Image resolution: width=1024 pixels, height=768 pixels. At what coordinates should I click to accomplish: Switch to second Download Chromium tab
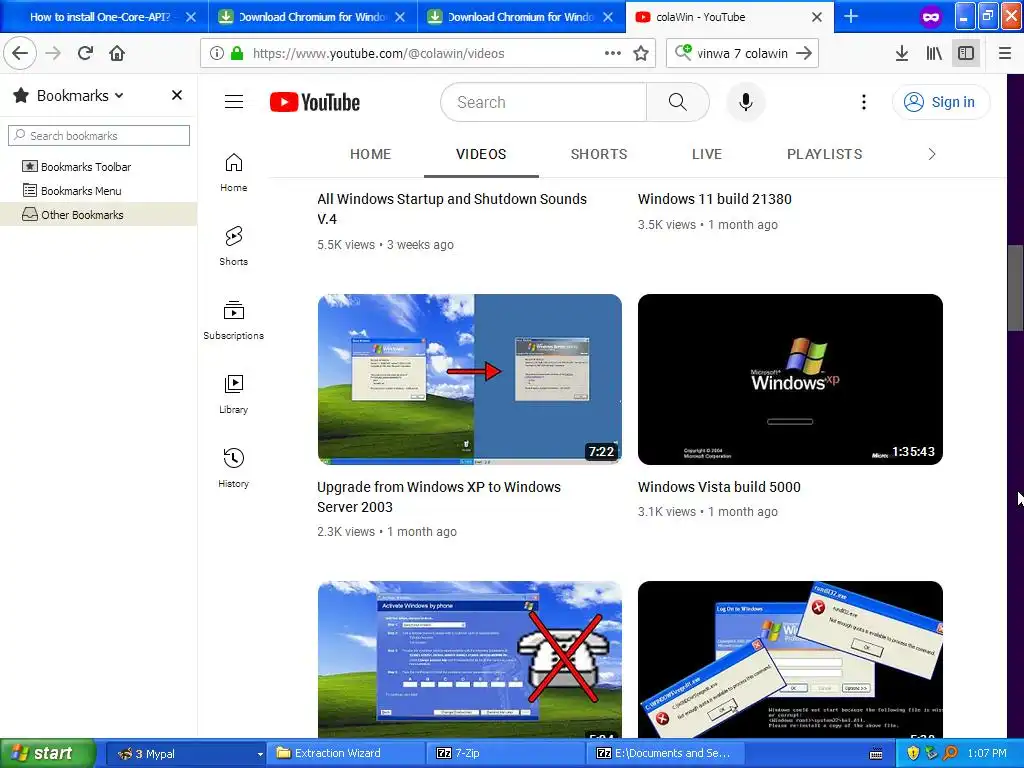point(520,17)
